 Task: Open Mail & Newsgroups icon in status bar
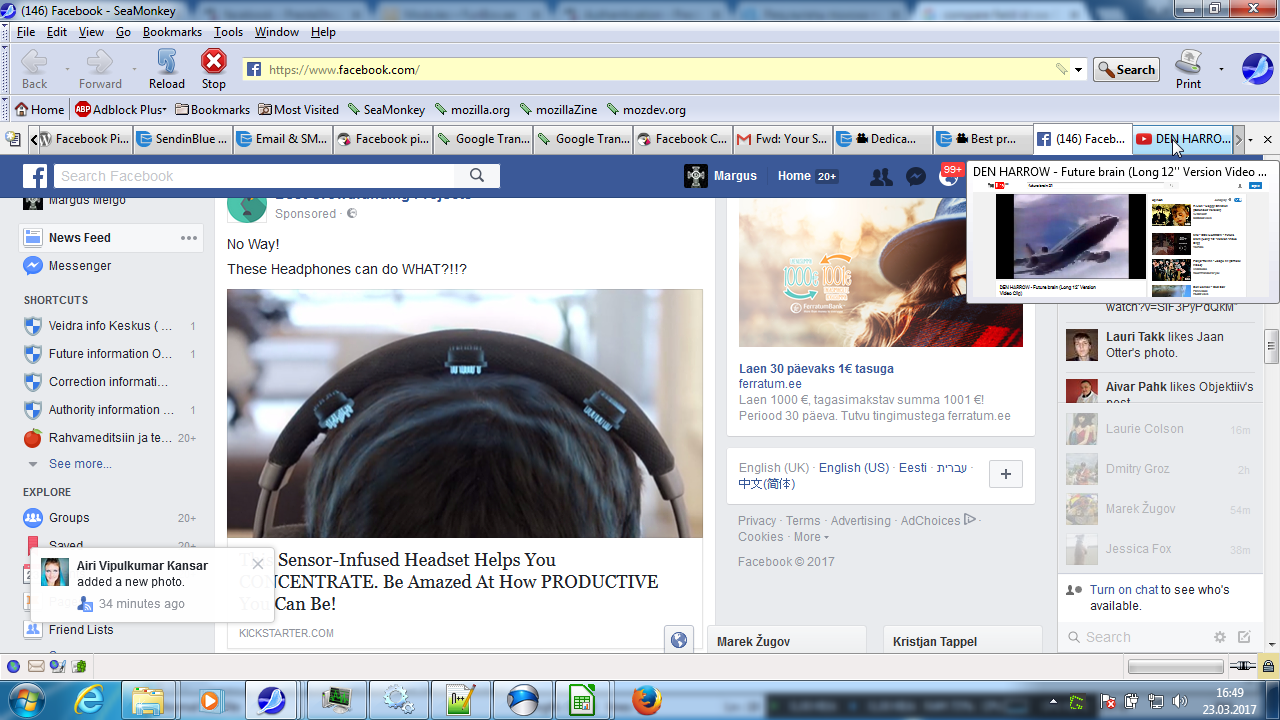[35, 666]
